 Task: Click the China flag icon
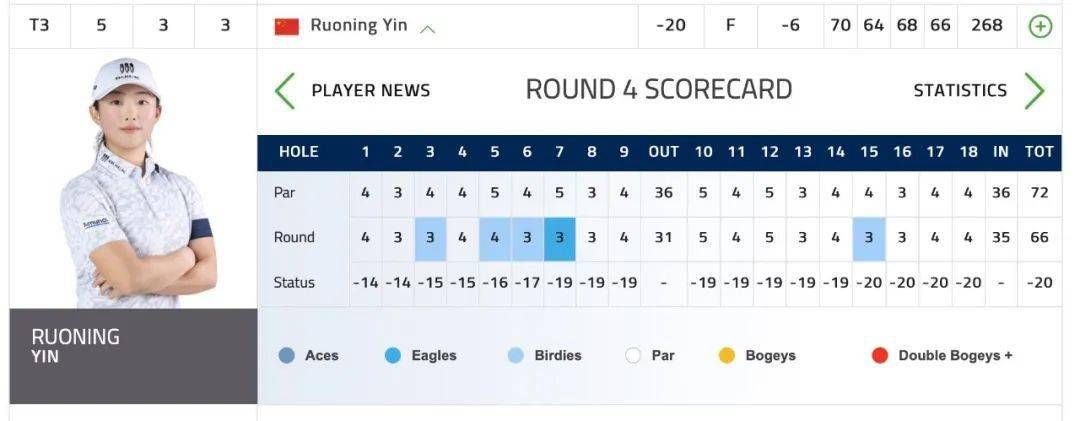[287, 26]
